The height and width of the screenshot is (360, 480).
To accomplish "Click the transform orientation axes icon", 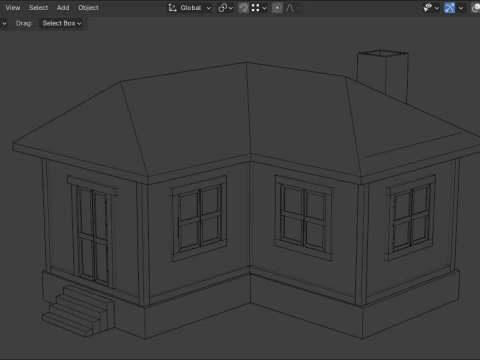I will [172, 8].
